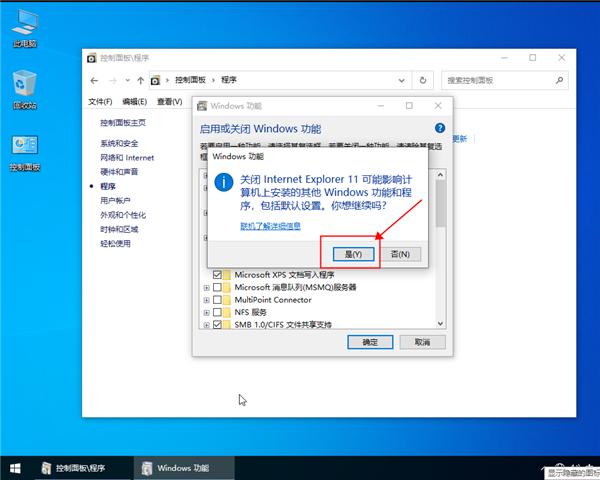The height and width of the screenshot is (480, 600).
Task: Refresh the Control Panel address bar
Action: pyautogui.click(x=423, y=80)
